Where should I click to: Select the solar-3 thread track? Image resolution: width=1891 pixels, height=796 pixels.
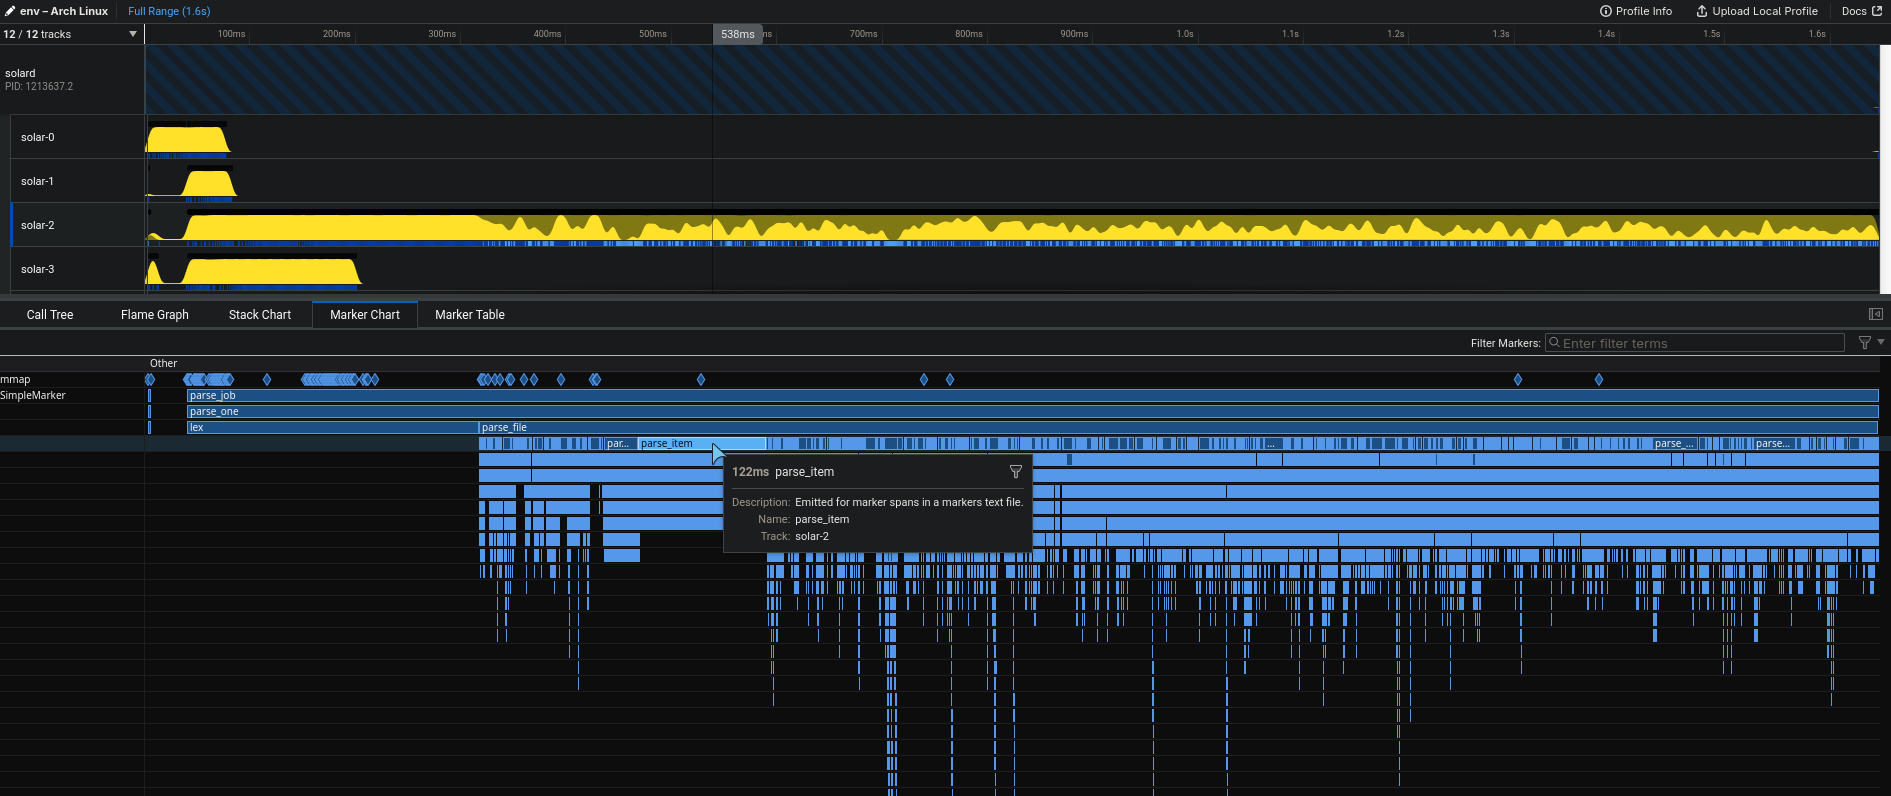point(77,269)
